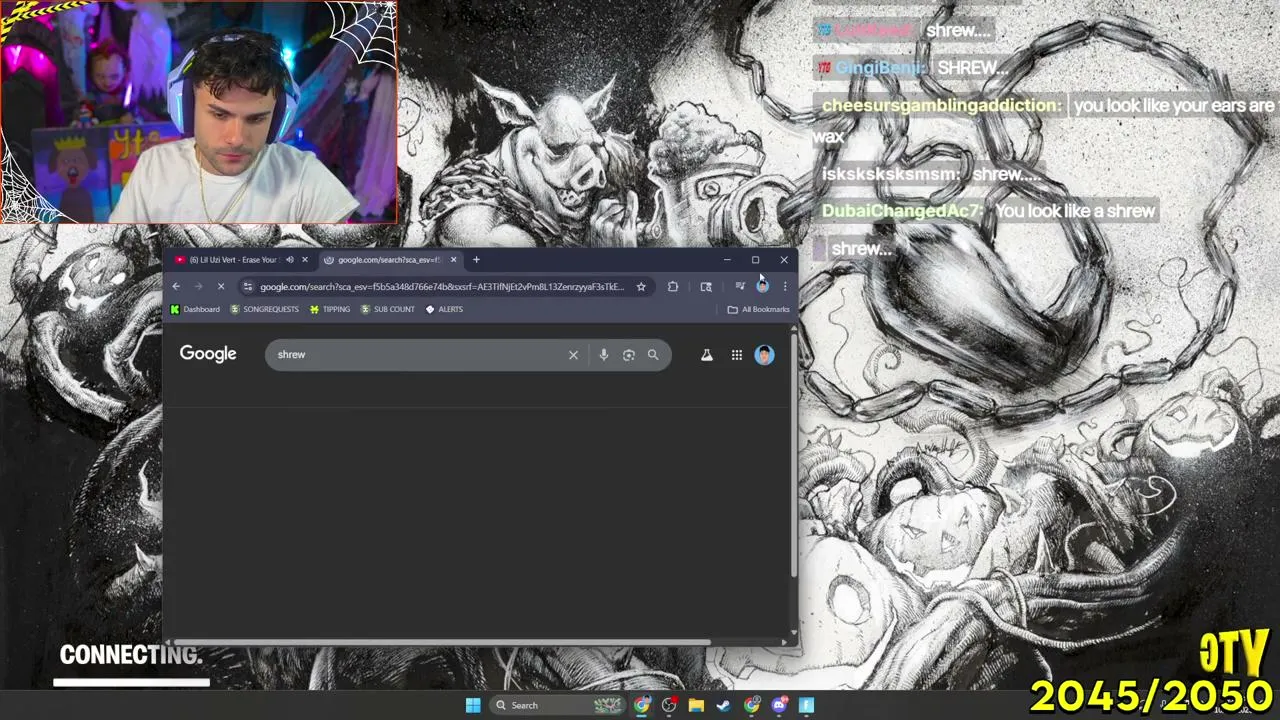
Task: Open Steam from the taskbar
Action: pyautogui.click(x=724, y=705)
